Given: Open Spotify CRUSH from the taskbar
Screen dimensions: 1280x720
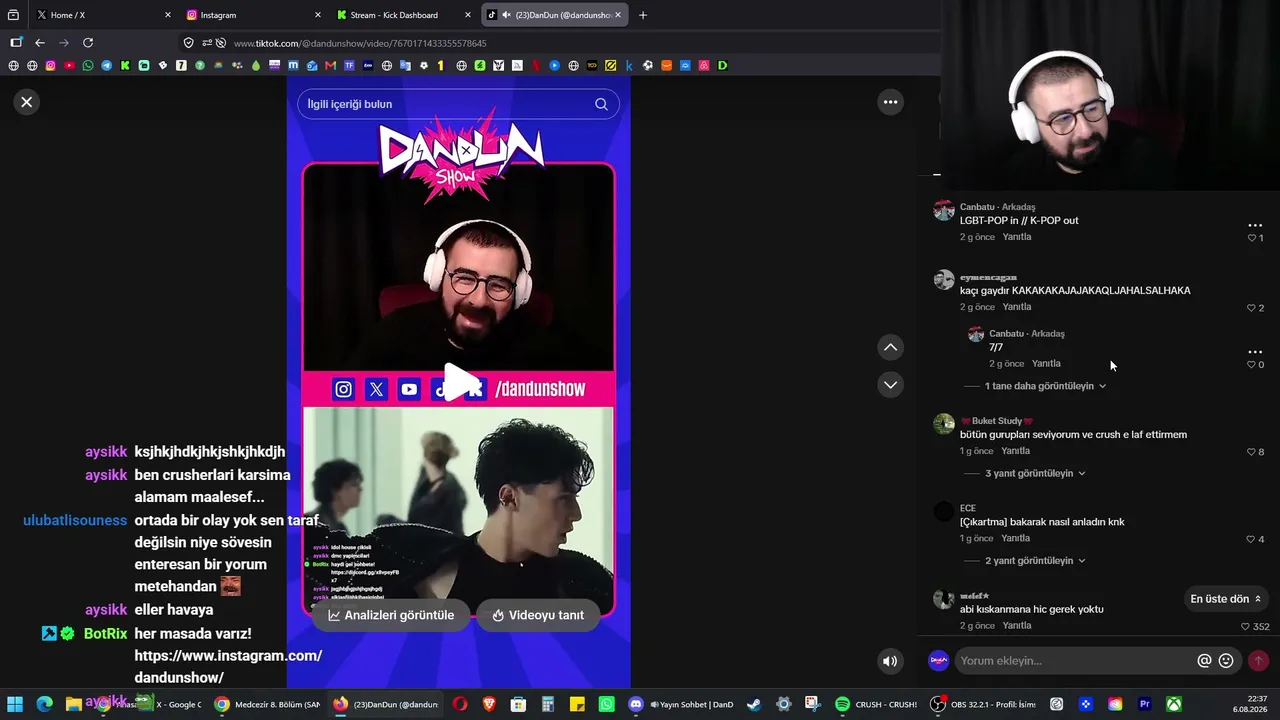Looking at the screenshot, I should coord(875,704).
